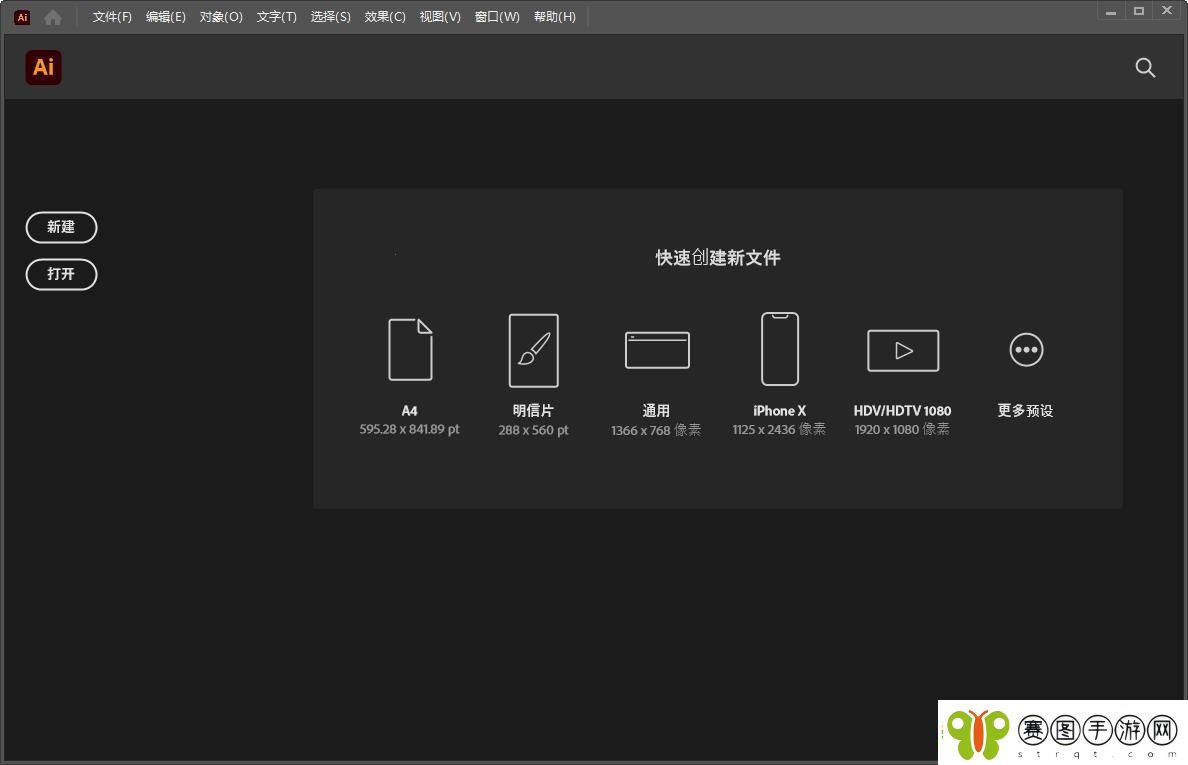
Task: Choose the 通用 web preset icon
Action: click(x=657, y=350)
